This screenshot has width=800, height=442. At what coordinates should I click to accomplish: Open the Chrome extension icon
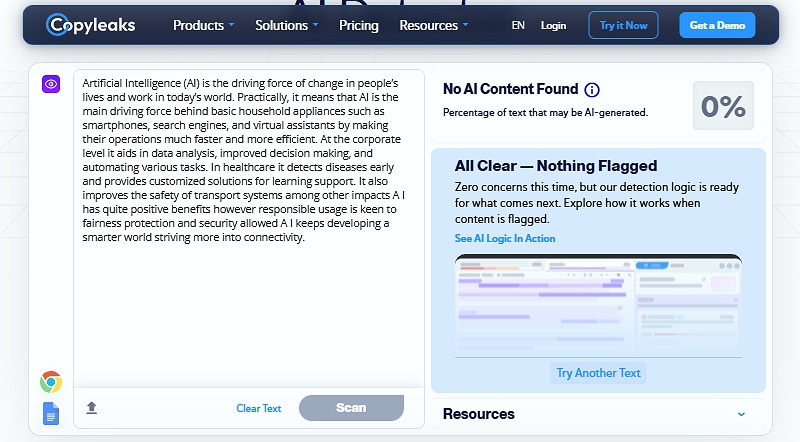click(x=51, y=381)
